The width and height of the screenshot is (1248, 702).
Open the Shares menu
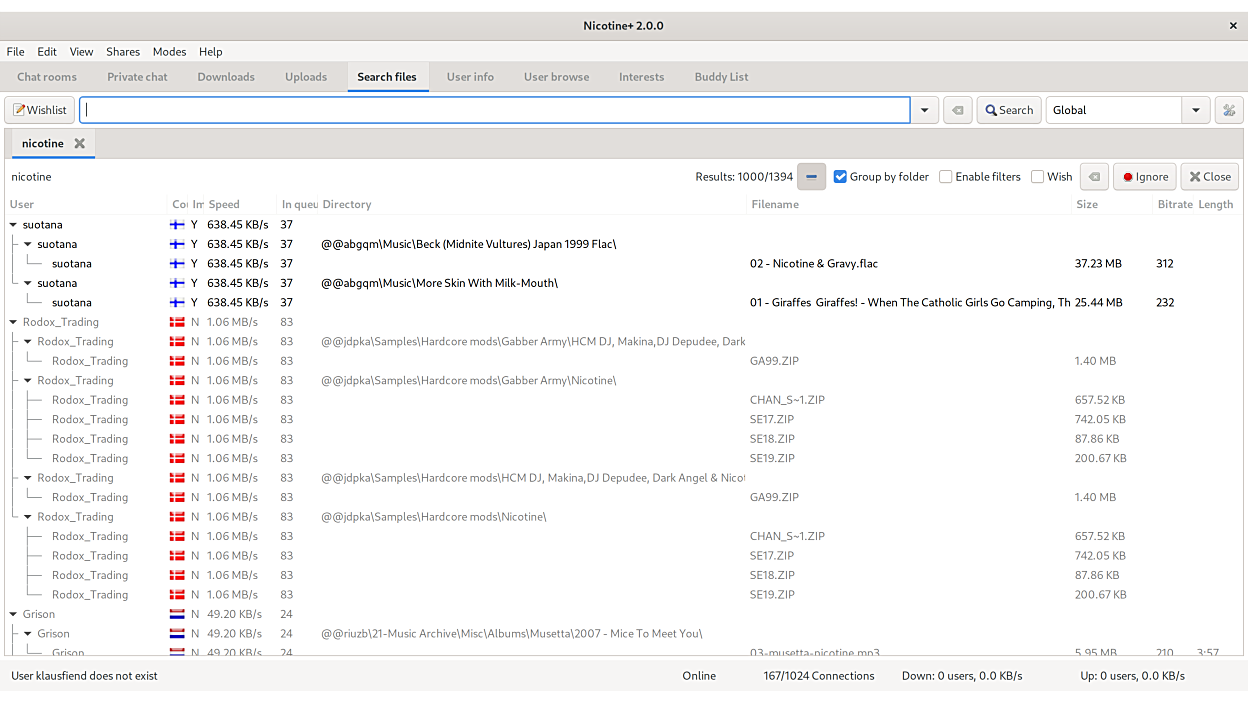pos(123,52)
